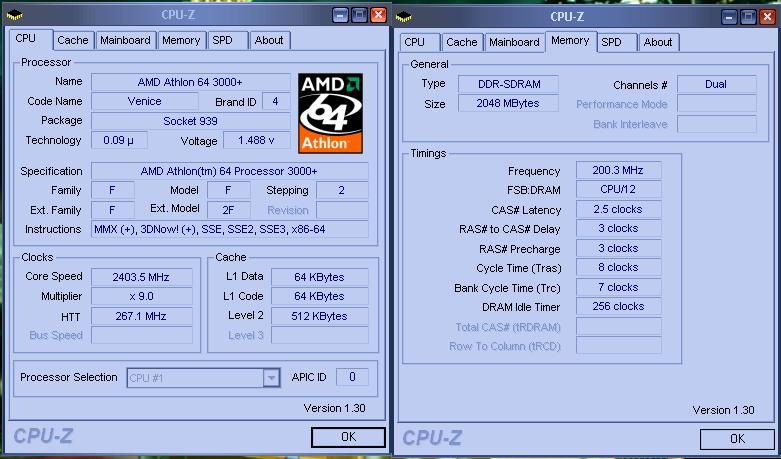This screenshot has height=459, width=781.
Task: Click the L1 Code cache value
Action: click(320, 297)
